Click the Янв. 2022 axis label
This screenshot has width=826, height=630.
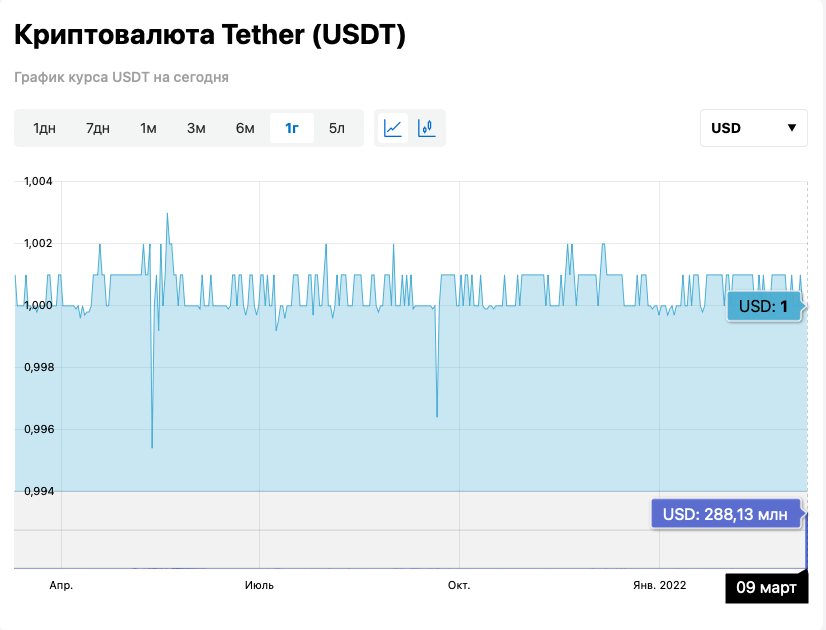point(660,585)
